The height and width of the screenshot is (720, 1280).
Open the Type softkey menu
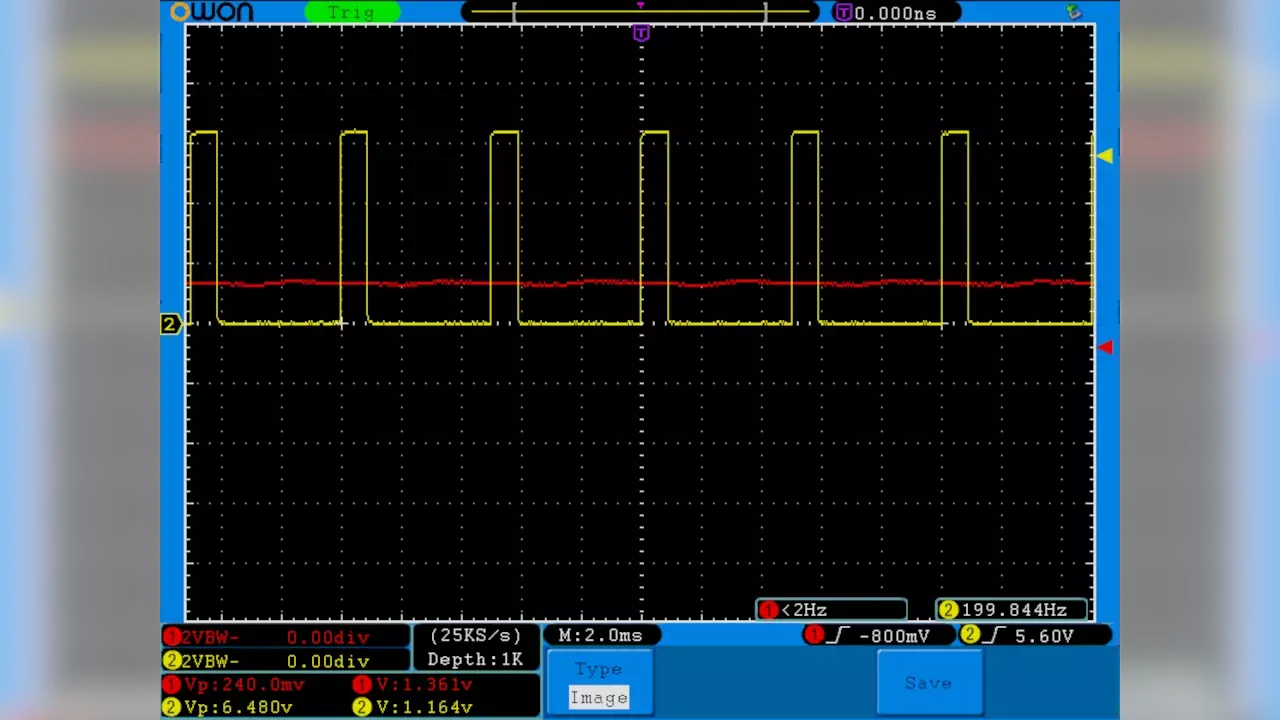pyautogui.click(x=598, y=669)
